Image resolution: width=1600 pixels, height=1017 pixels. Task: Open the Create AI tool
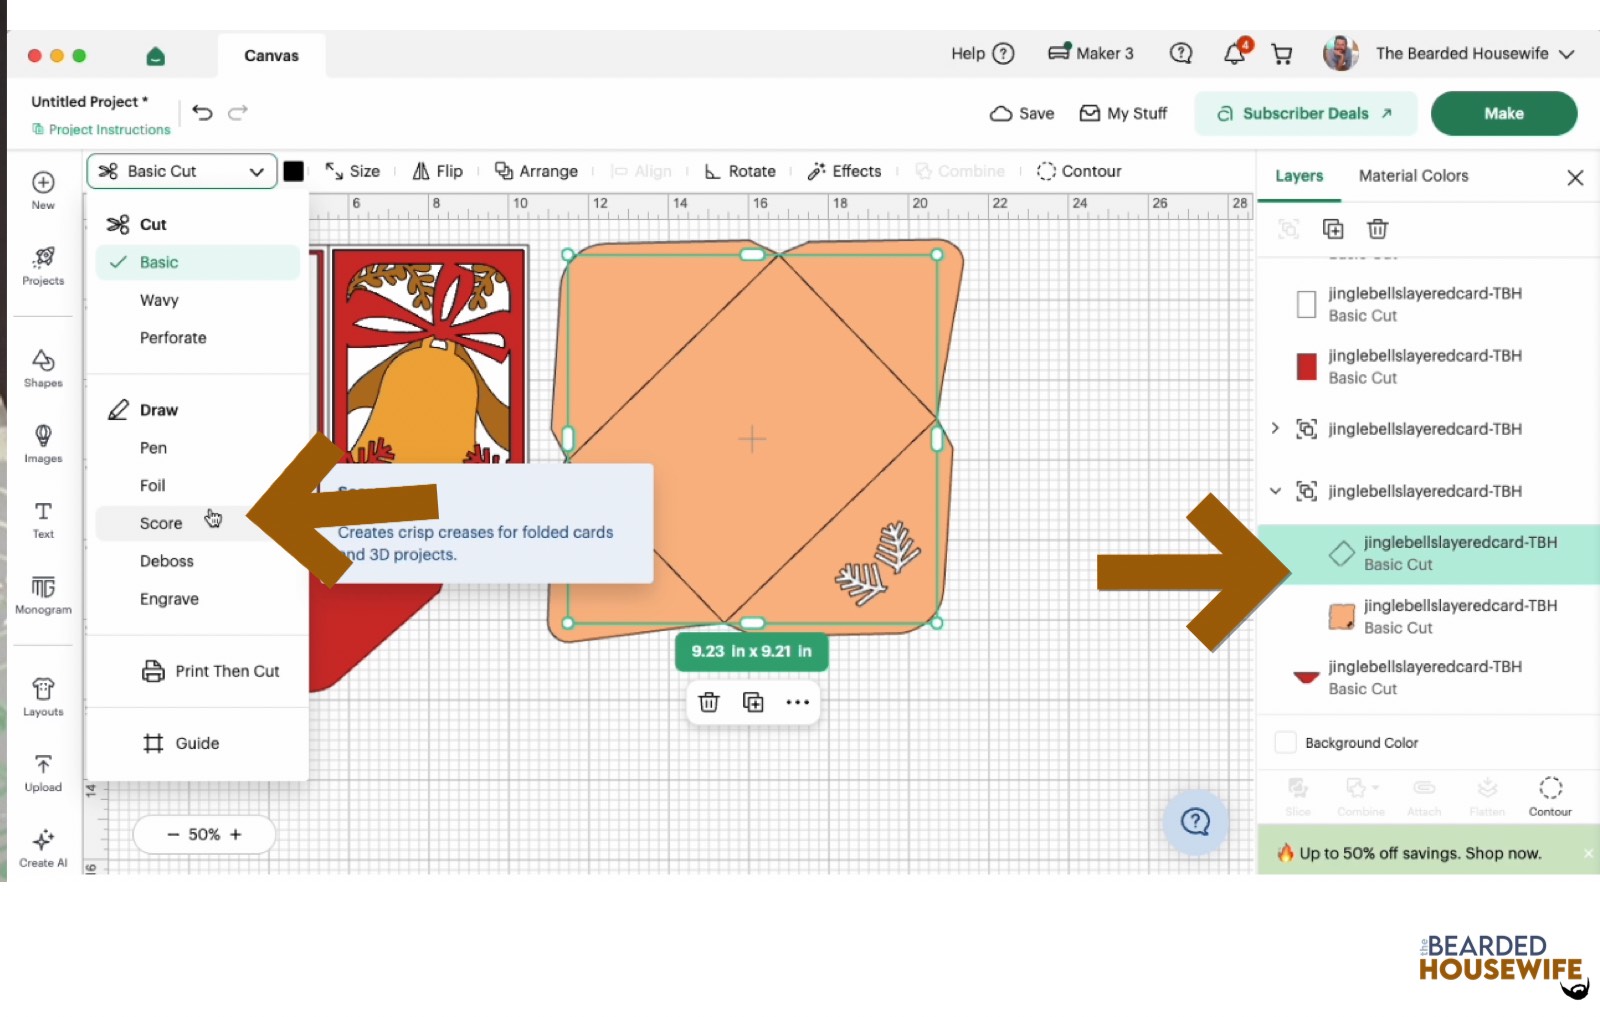click(x=43, y=848)
